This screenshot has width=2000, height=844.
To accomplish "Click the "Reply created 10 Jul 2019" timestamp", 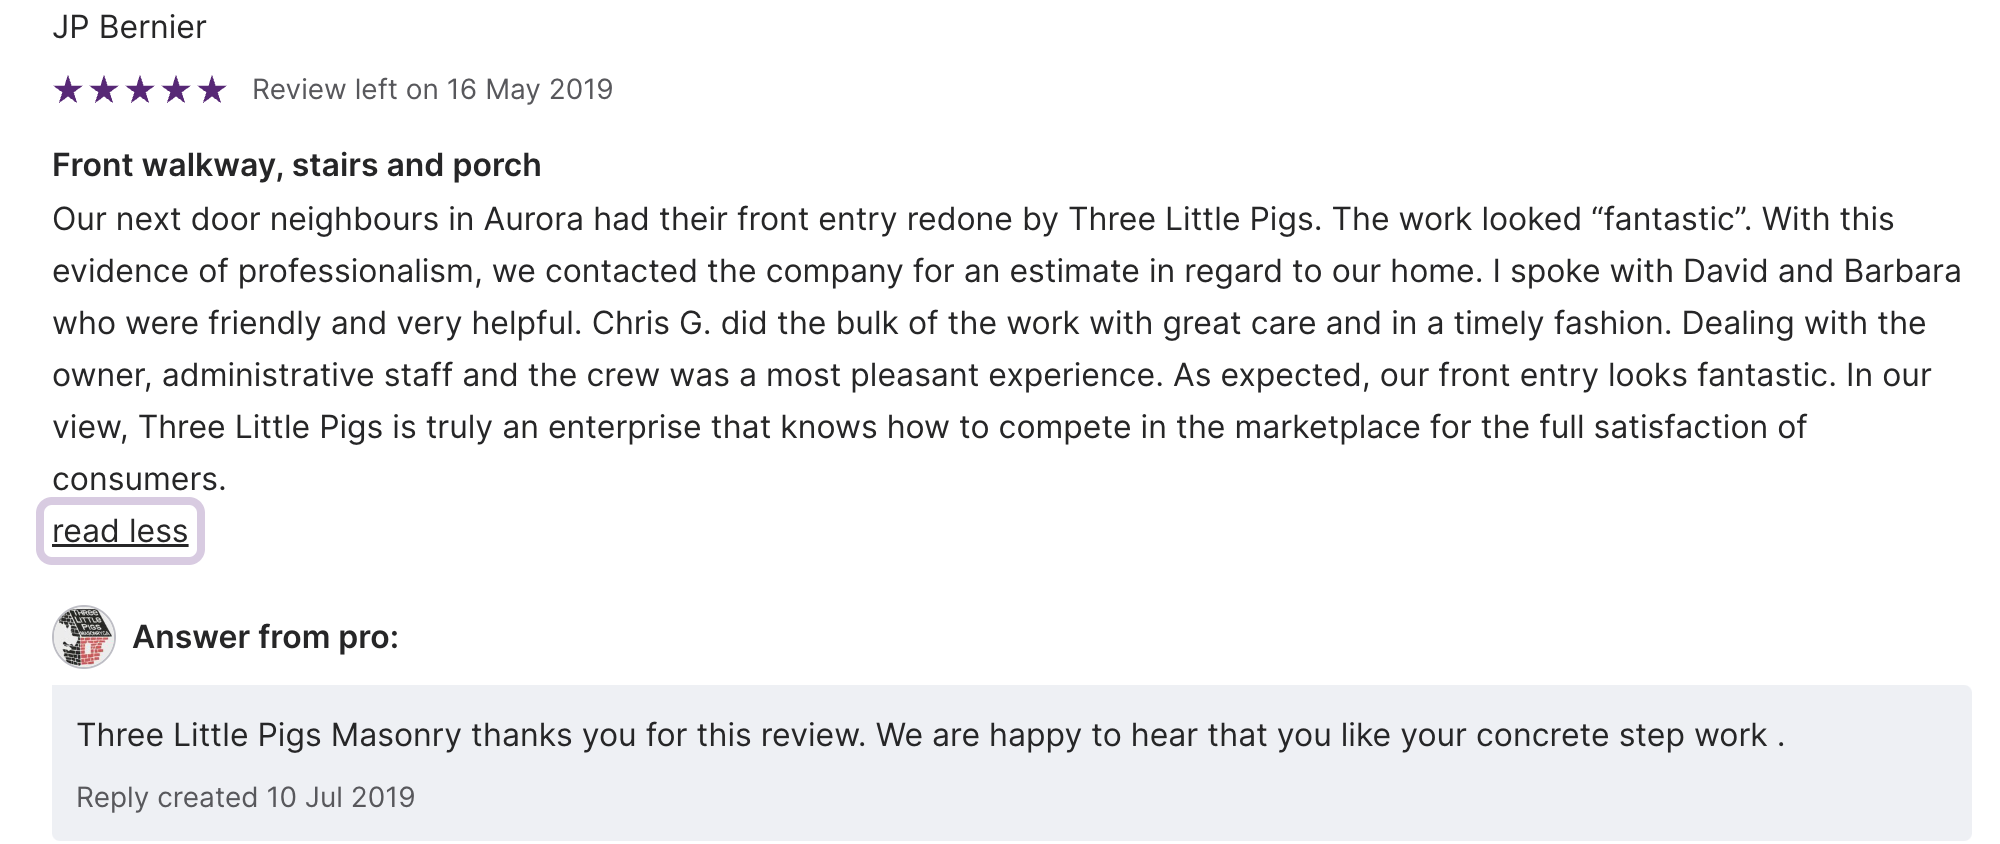I will [x=245, y=797].
